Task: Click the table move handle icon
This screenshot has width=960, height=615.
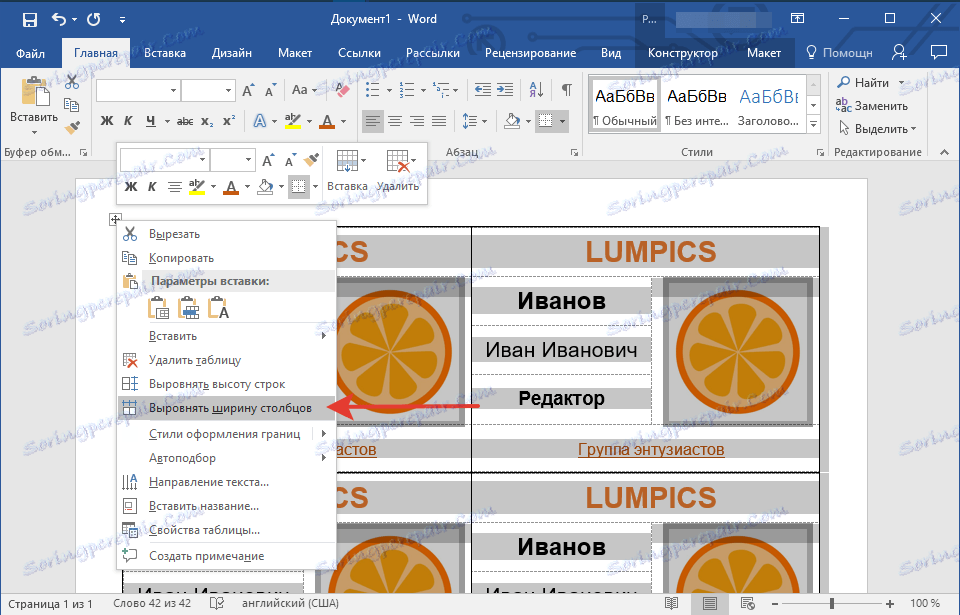Action: click(x=116, y=220)
